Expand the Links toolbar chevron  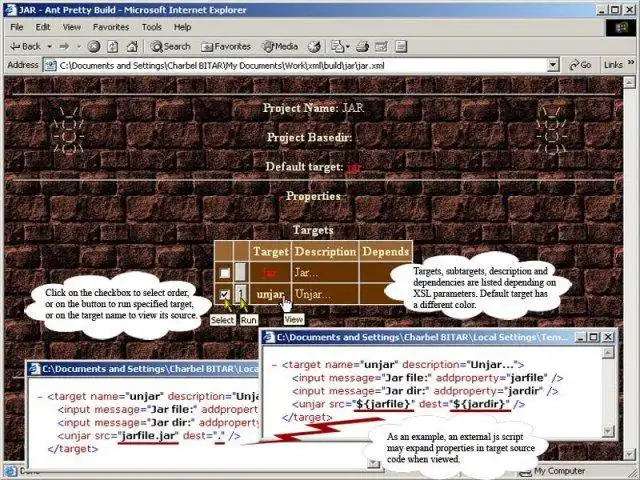631,62
